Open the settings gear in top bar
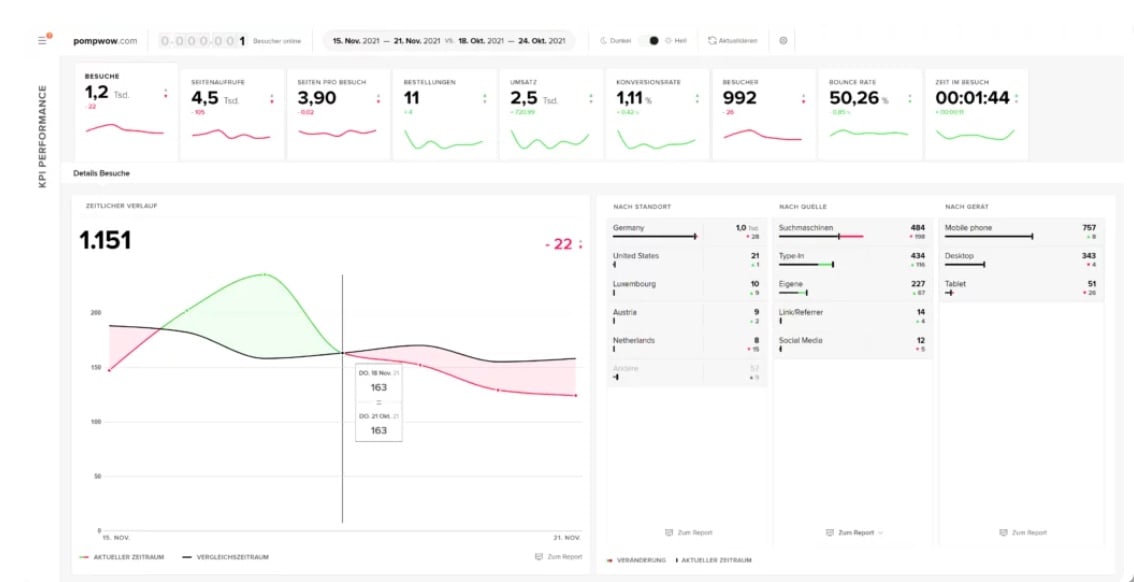1134x582 pixels. pos(783,41)
